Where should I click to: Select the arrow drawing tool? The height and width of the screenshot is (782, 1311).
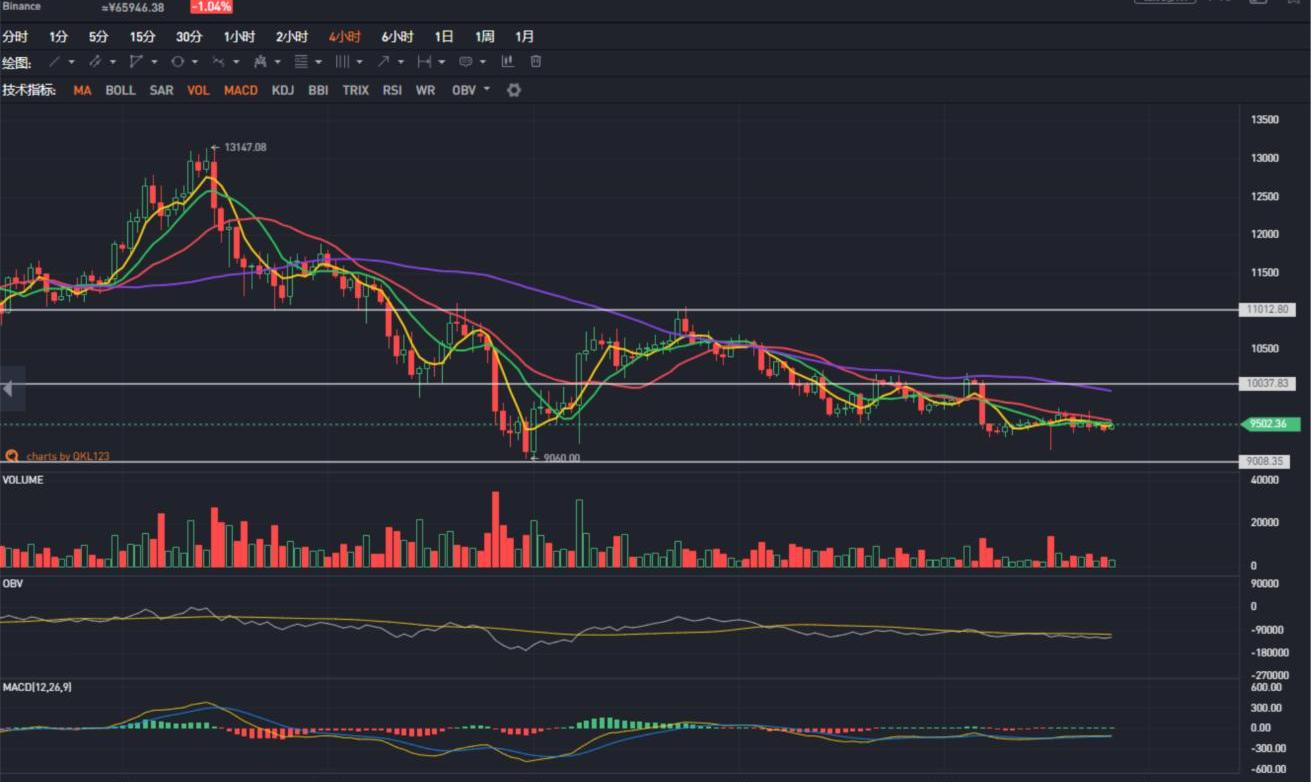pos(383,62)
